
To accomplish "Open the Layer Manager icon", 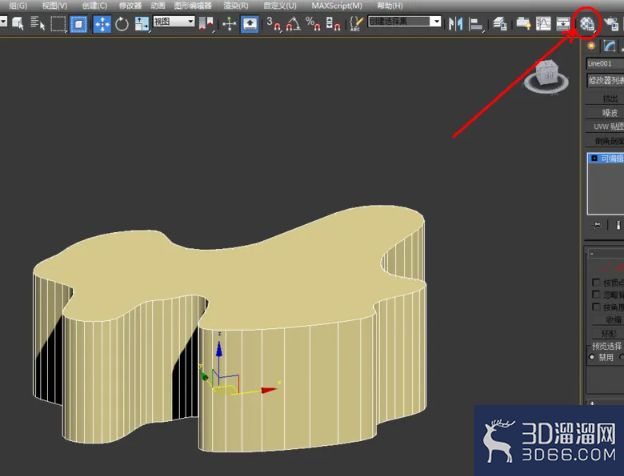I will tap(500, 24).
